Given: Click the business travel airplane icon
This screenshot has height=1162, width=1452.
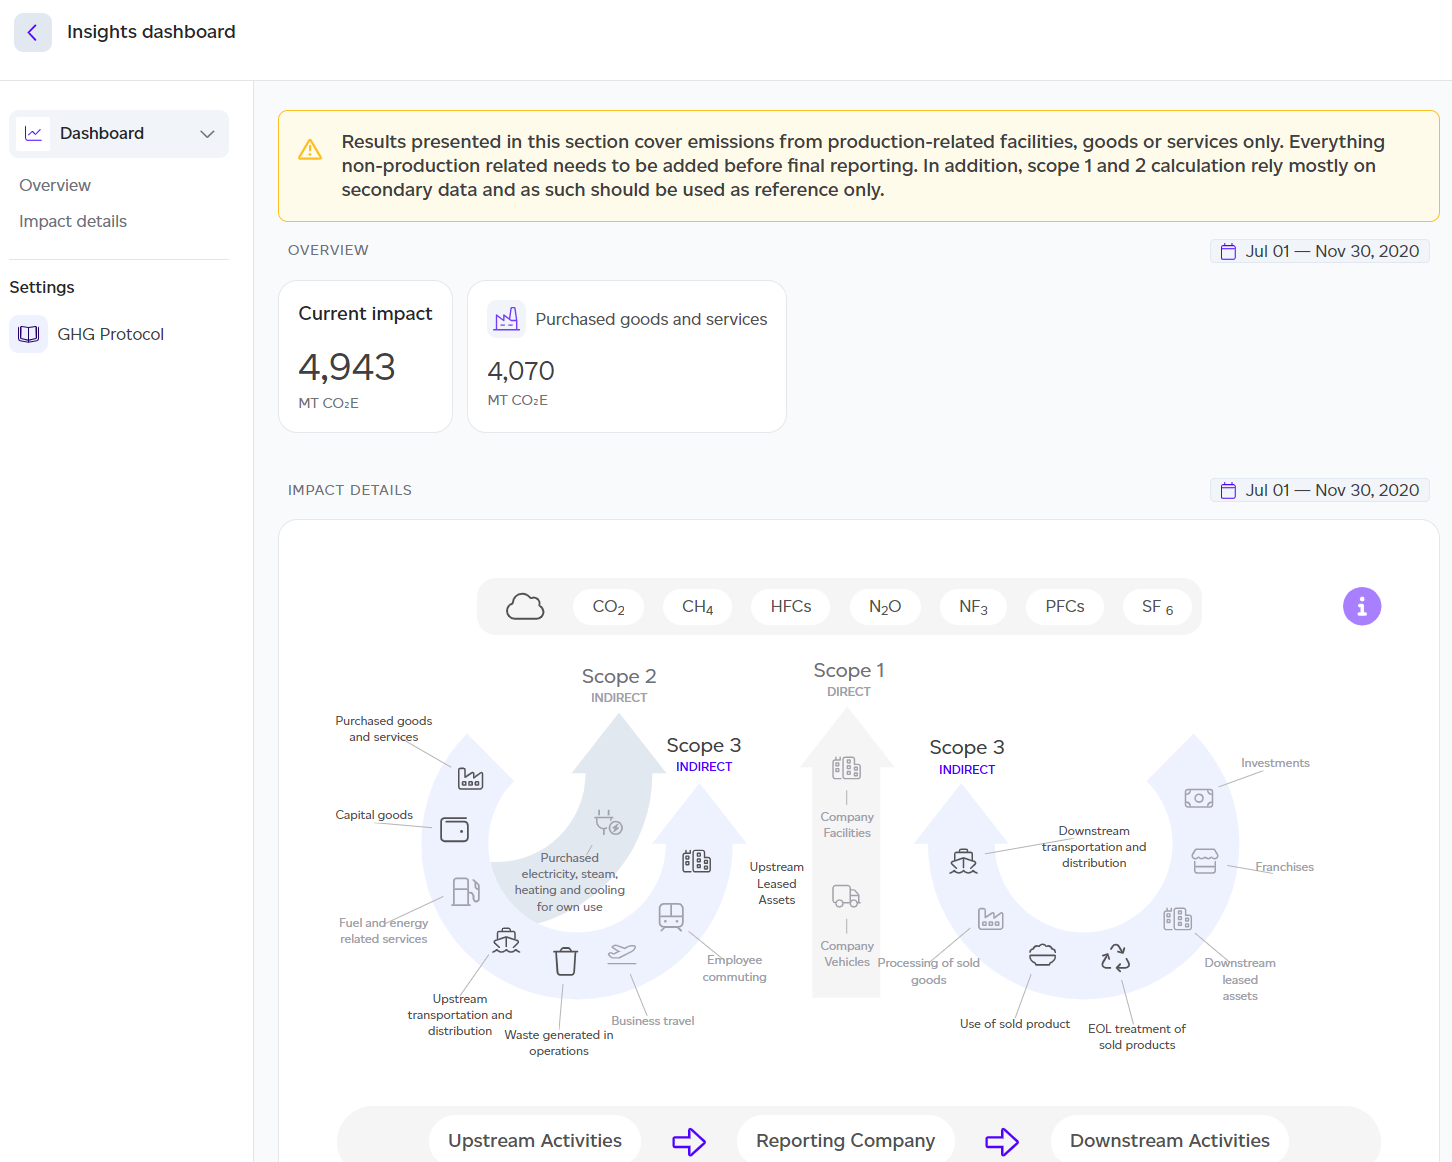Looking at the screenshot, I should 622,952.
